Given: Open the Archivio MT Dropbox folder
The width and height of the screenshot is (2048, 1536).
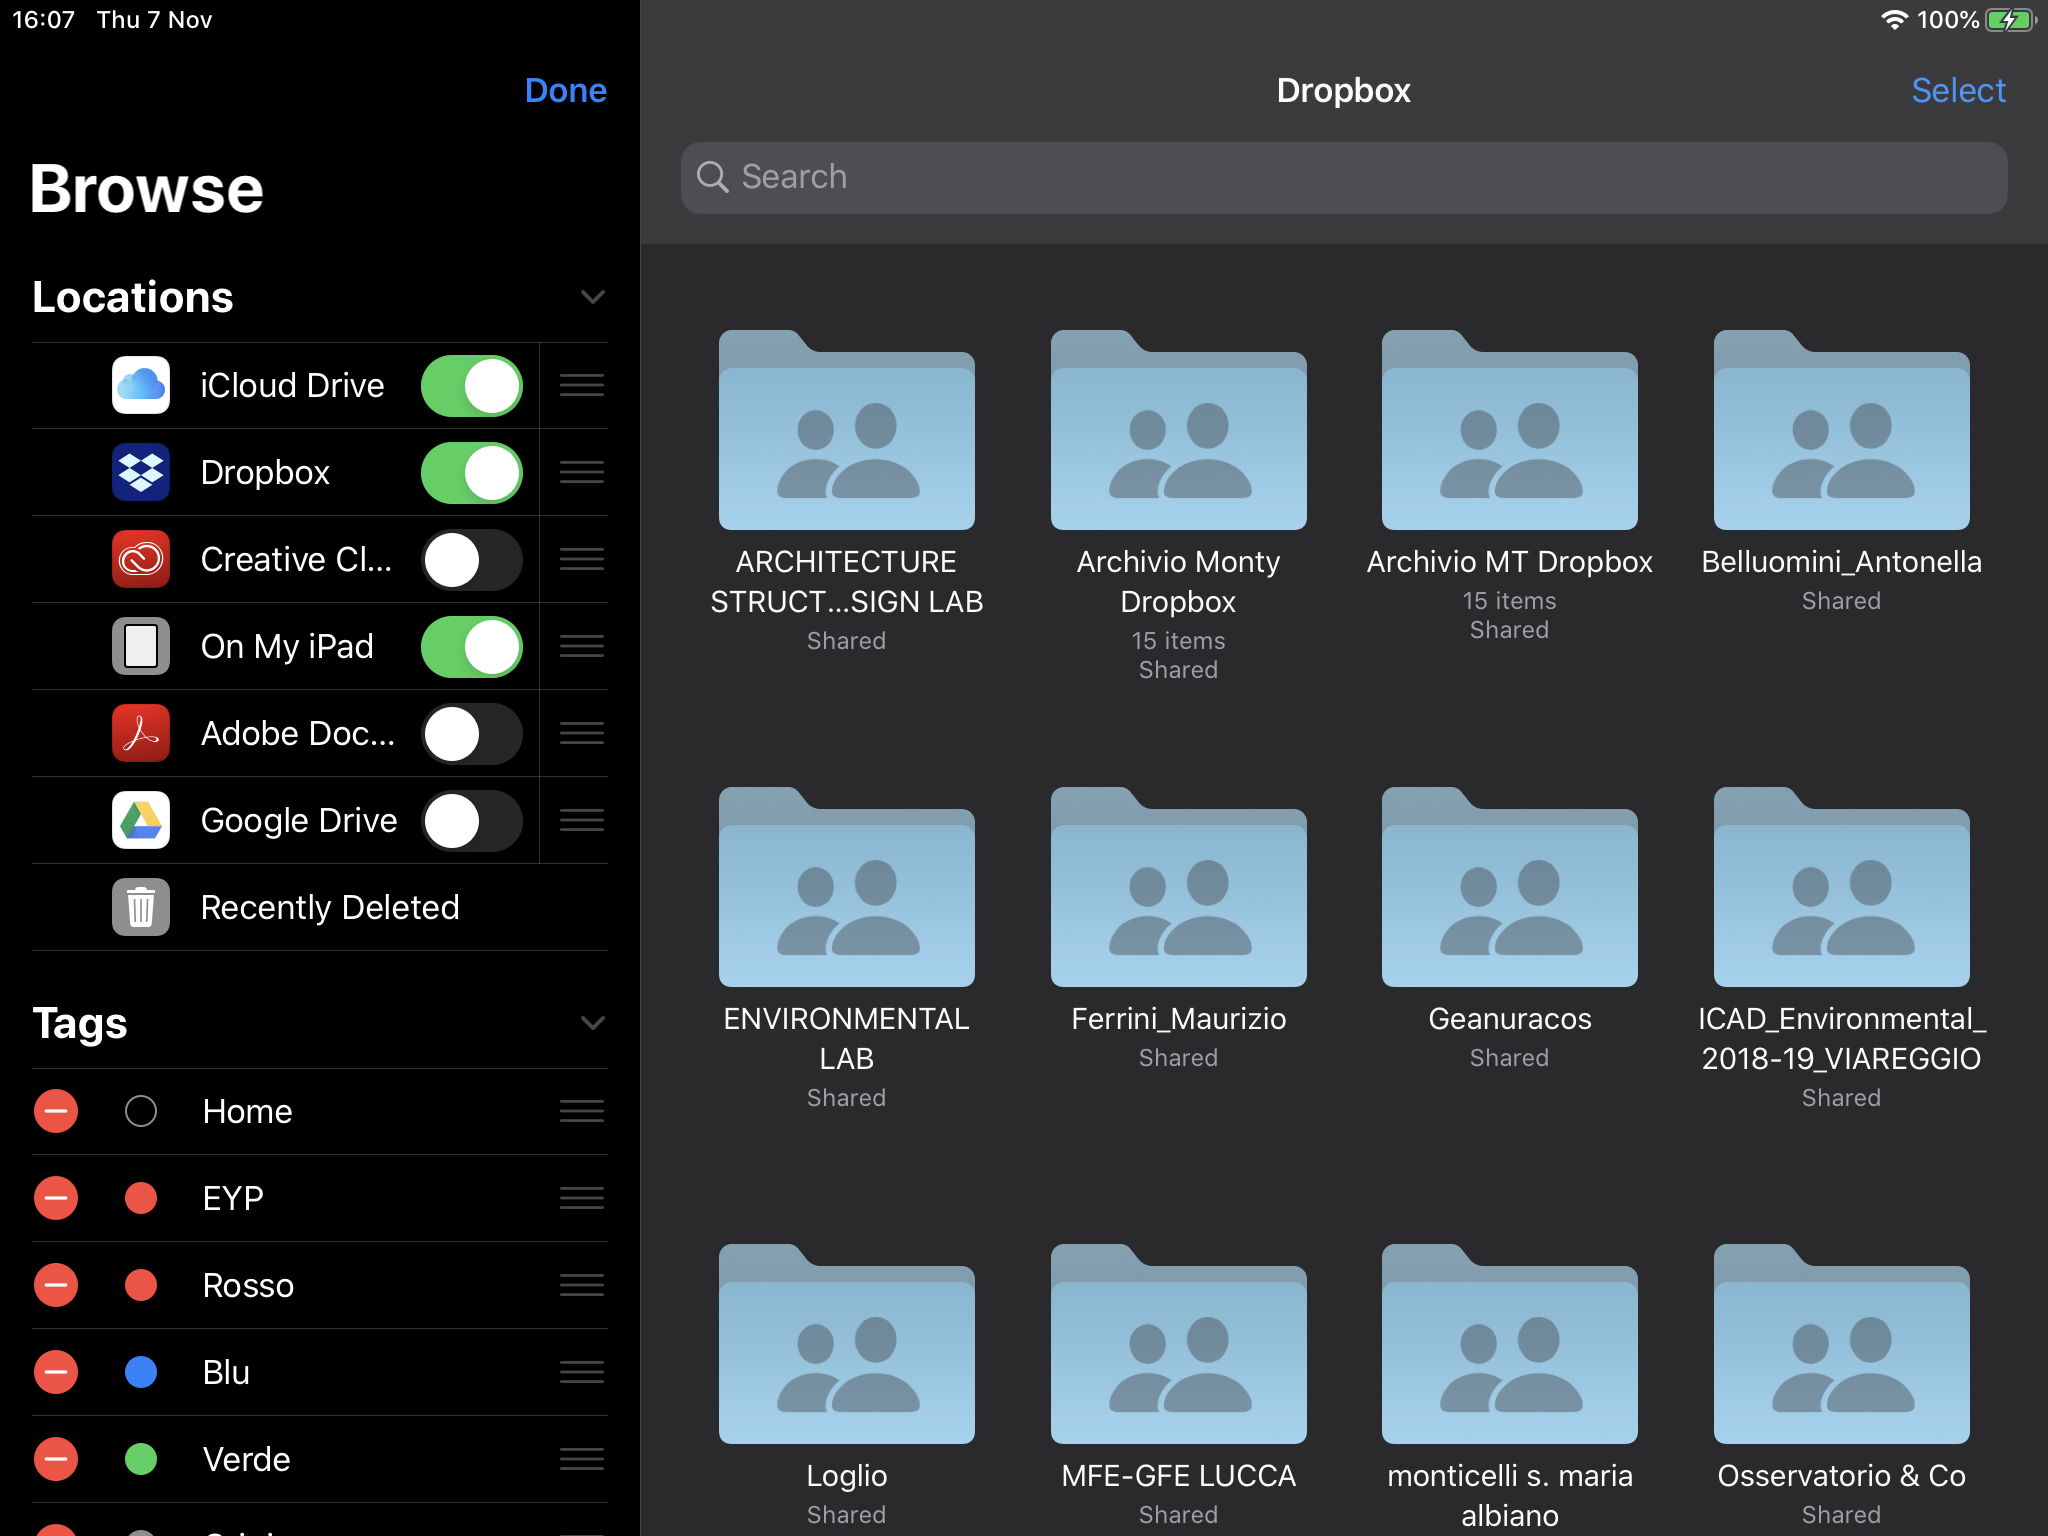Looking at the screenshot, I should (1509, 431).
